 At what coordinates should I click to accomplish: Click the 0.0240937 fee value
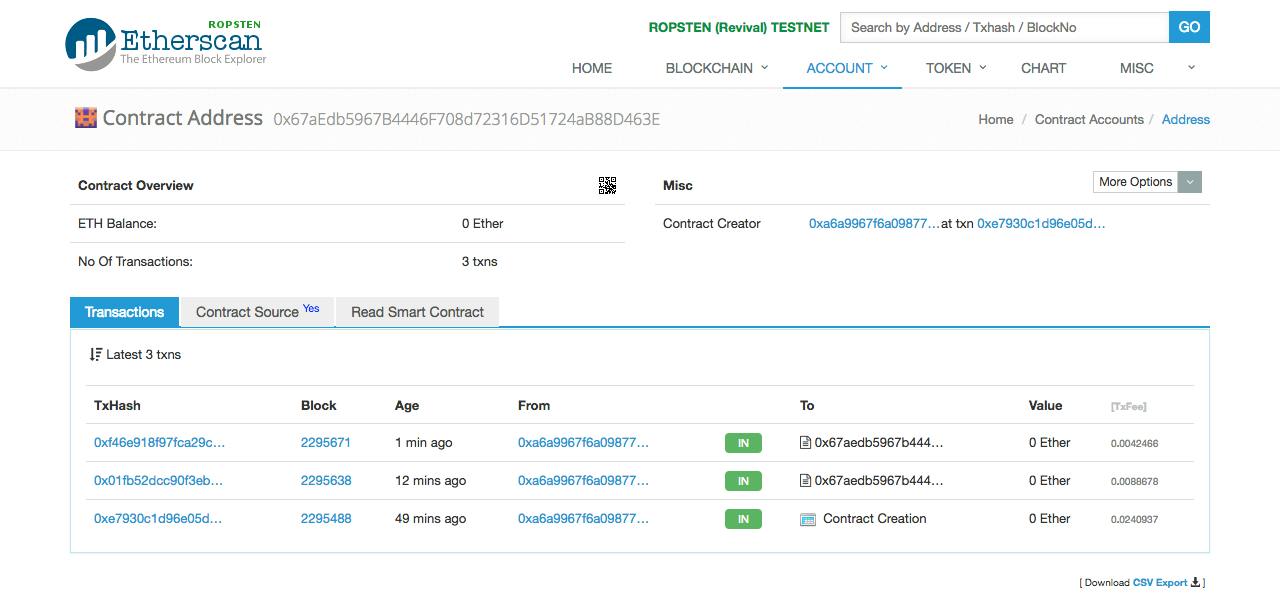pyautogui.click(x=1134, y=519)
